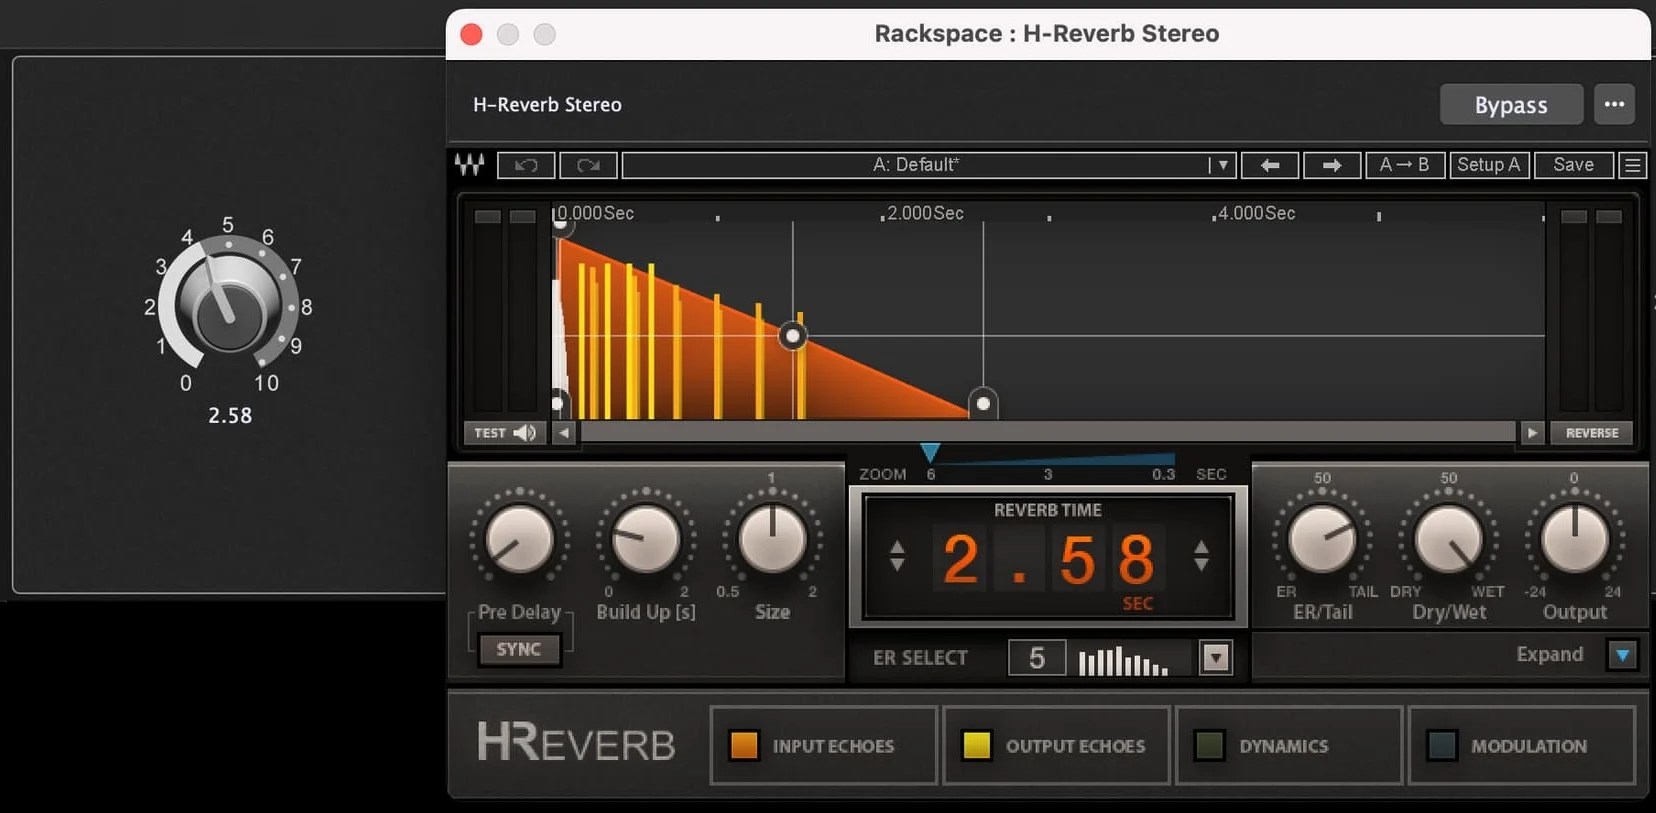Click the blue zoom triangle marker
The height and width of the screenshot is (813, 1656).
coord(930,453)
